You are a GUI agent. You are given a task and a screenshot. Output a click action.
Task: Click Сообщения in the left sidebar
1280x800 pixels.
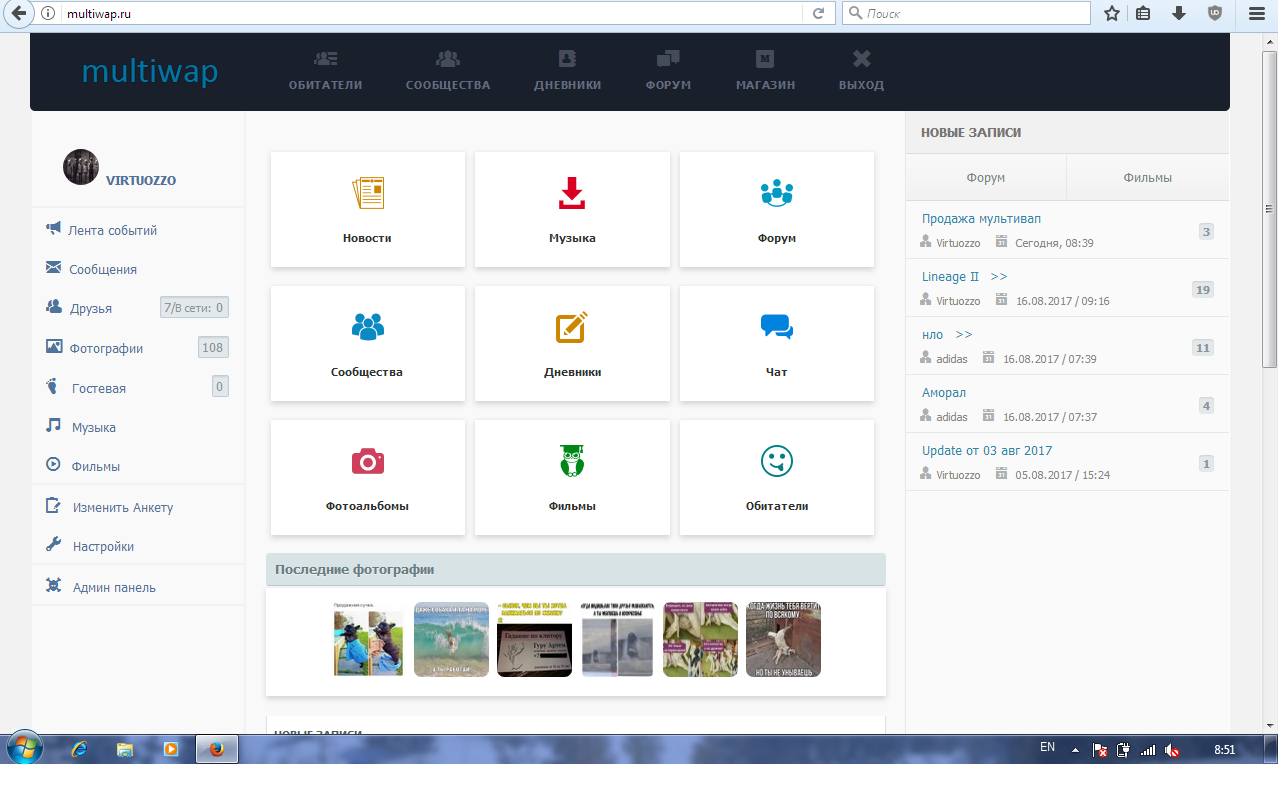coord(102,270)
